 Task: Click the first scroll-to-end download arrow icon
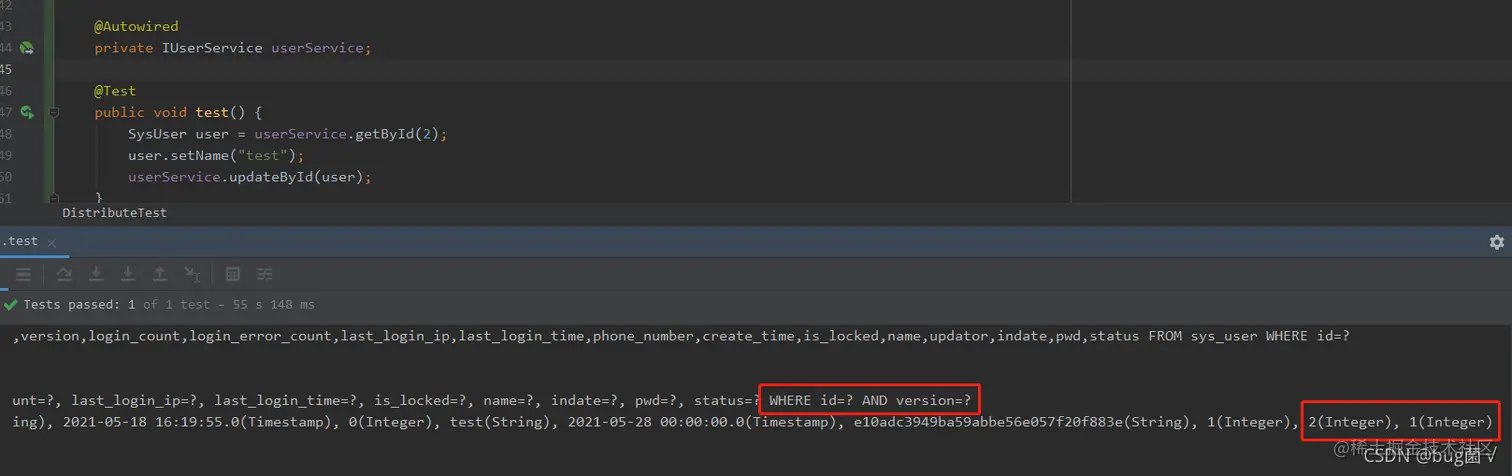(x=97, y=274)
